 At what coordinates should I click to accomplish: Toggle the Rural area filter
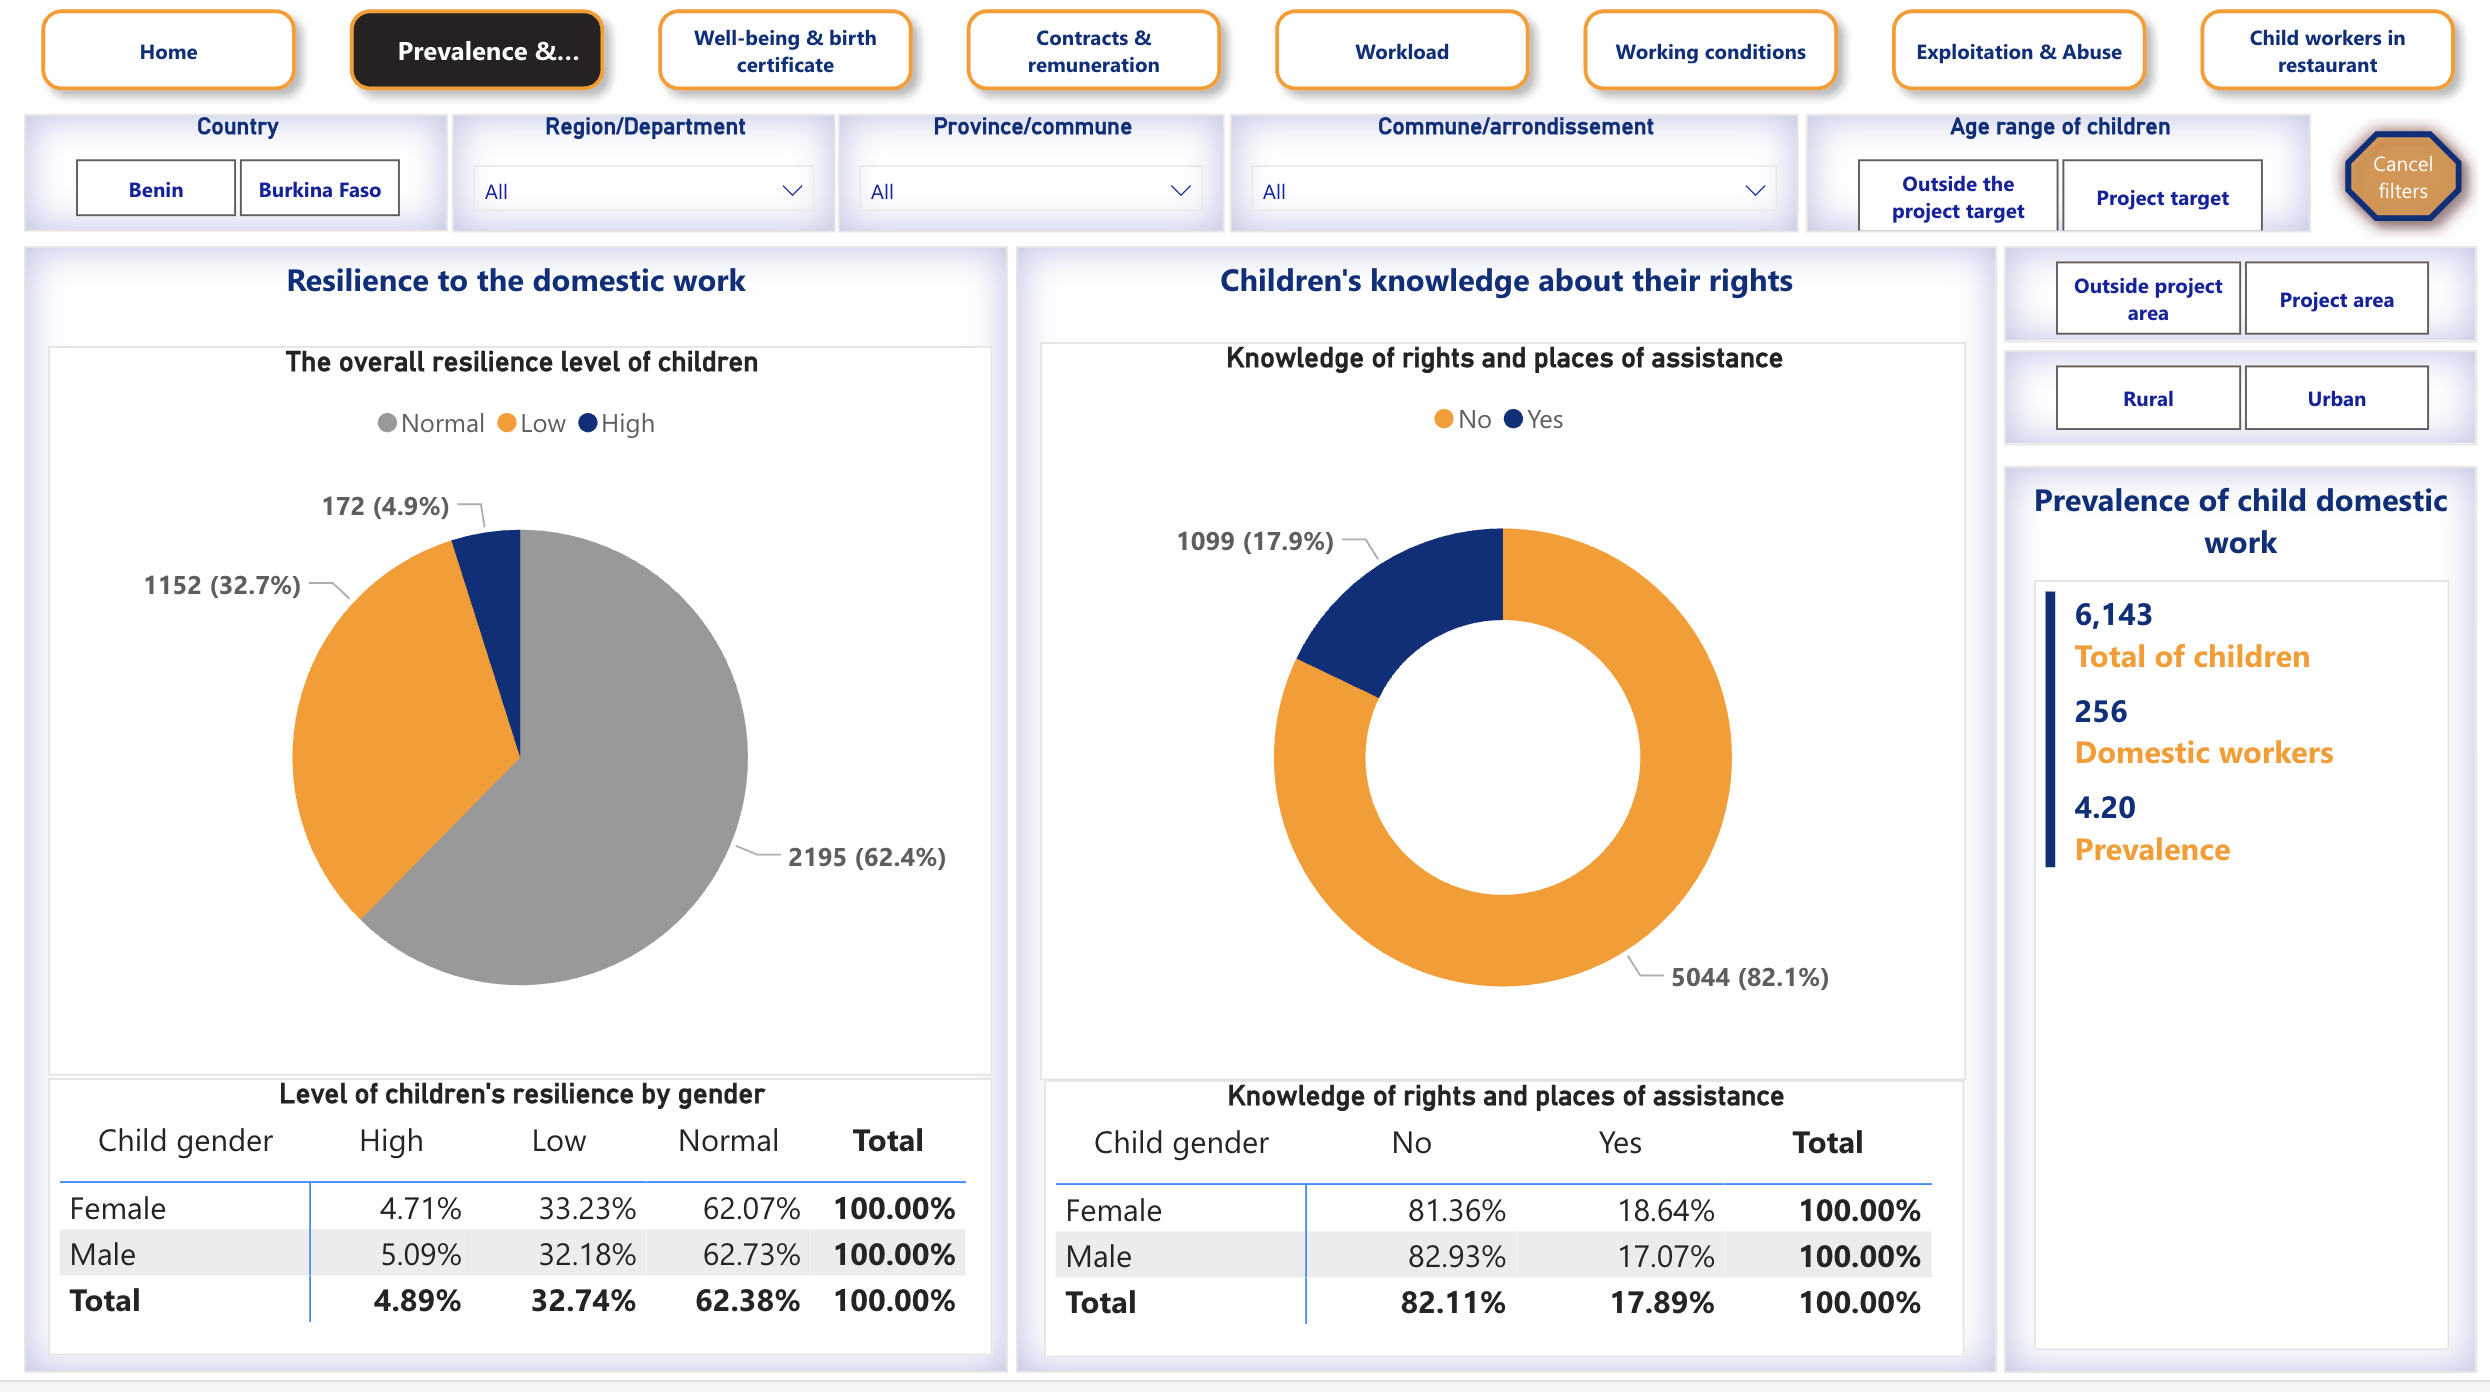(2147, 398)
